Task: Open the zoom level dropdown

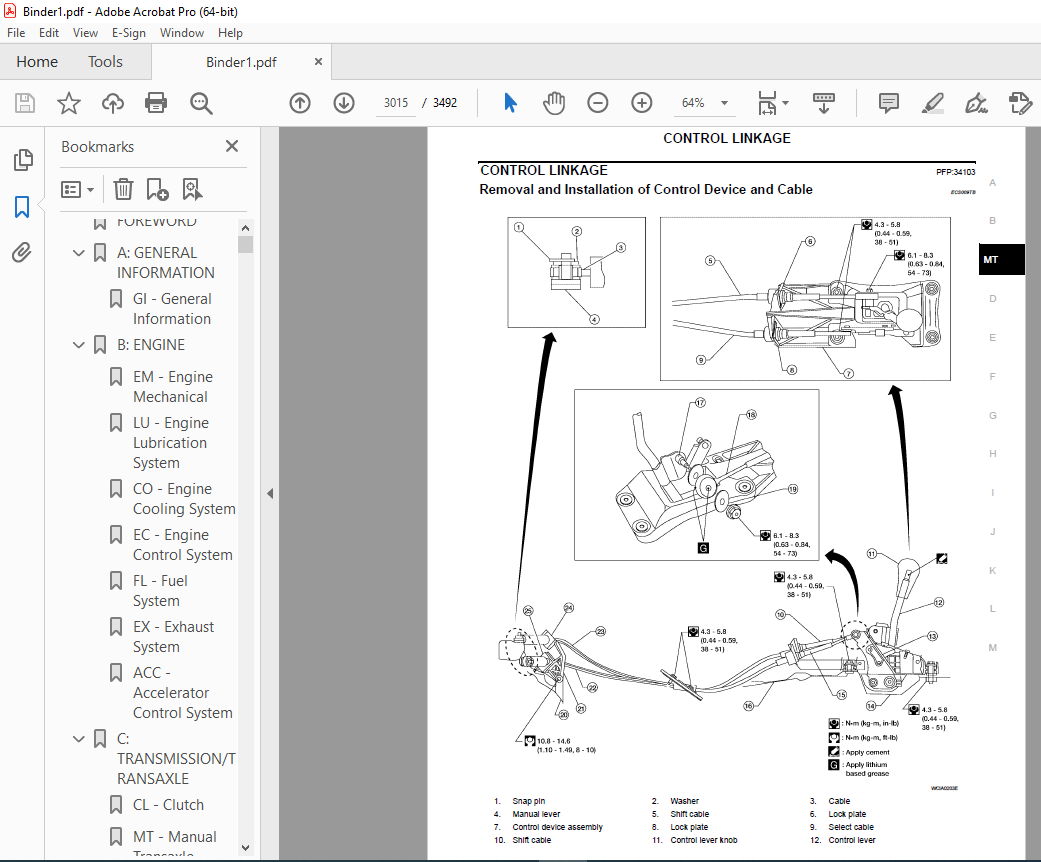Action: pos(724,103)
